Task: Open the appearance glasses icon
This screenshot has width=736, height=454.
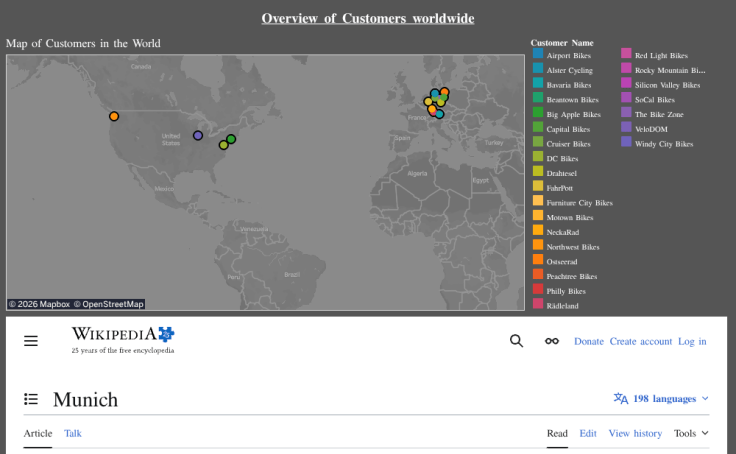Action: [552, 341]
